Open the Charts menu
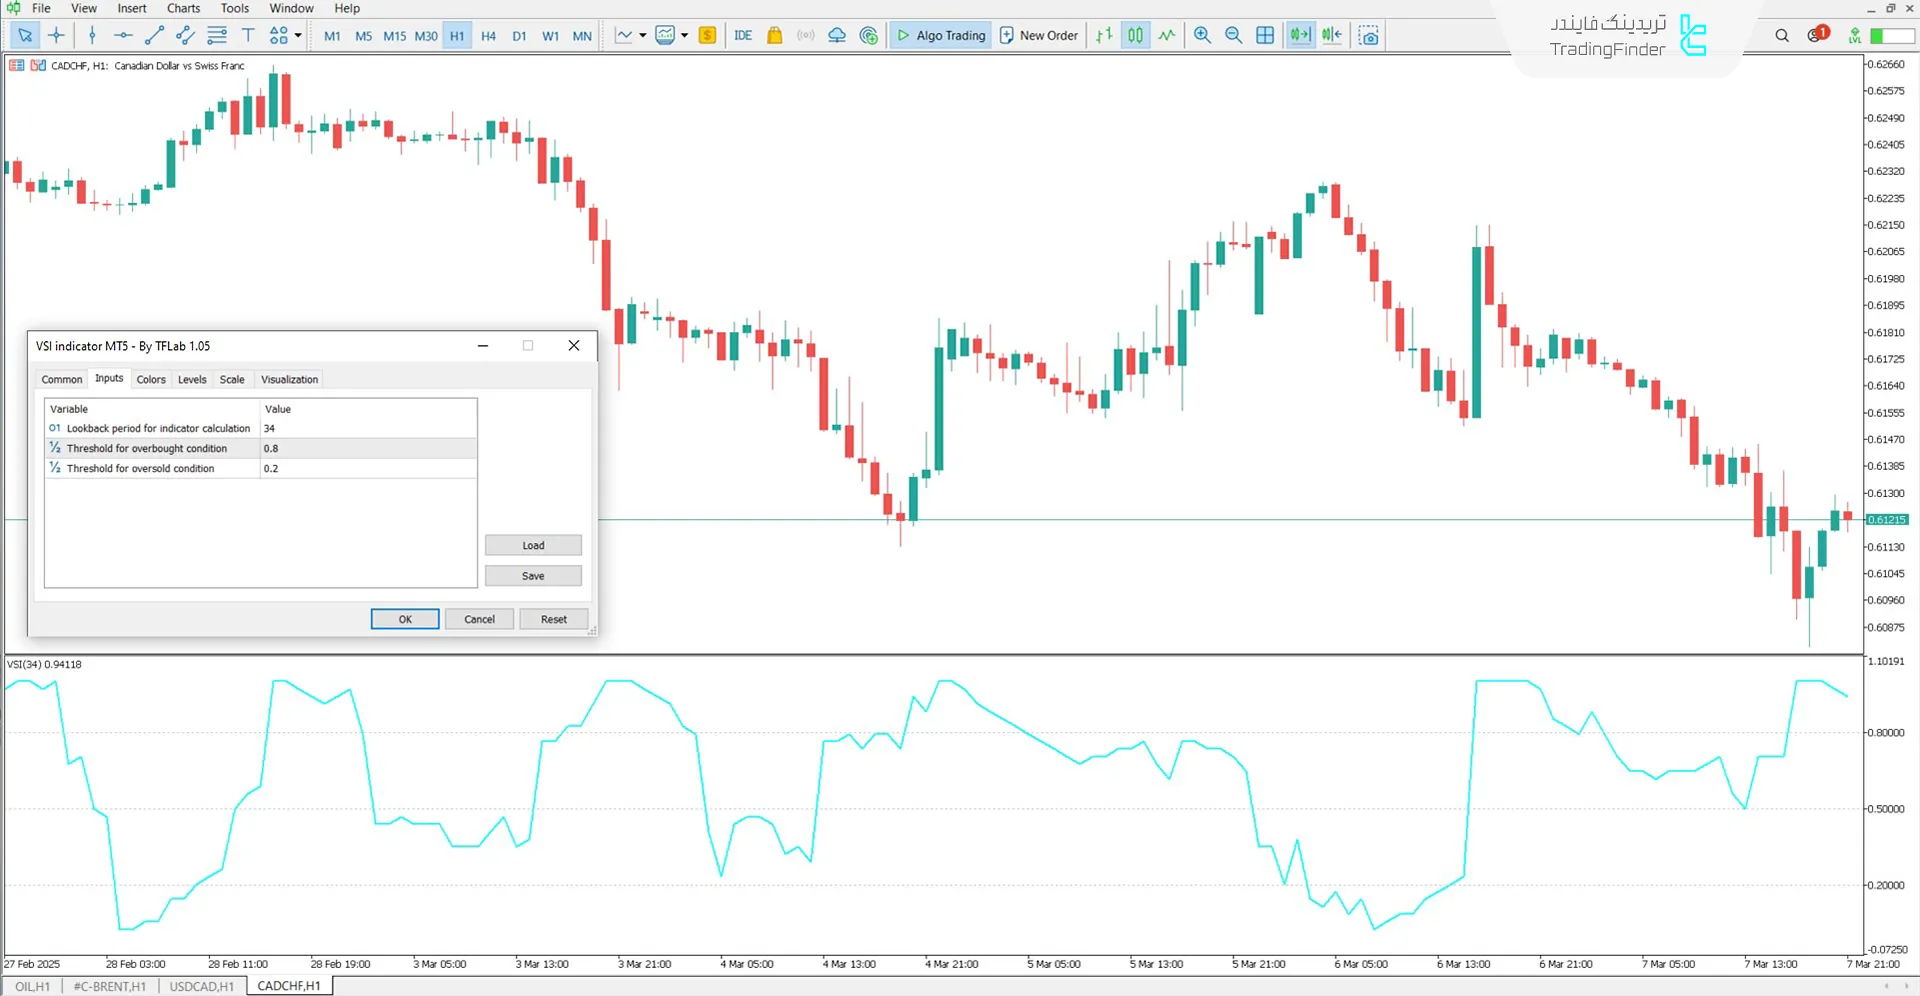 (183, 8)
